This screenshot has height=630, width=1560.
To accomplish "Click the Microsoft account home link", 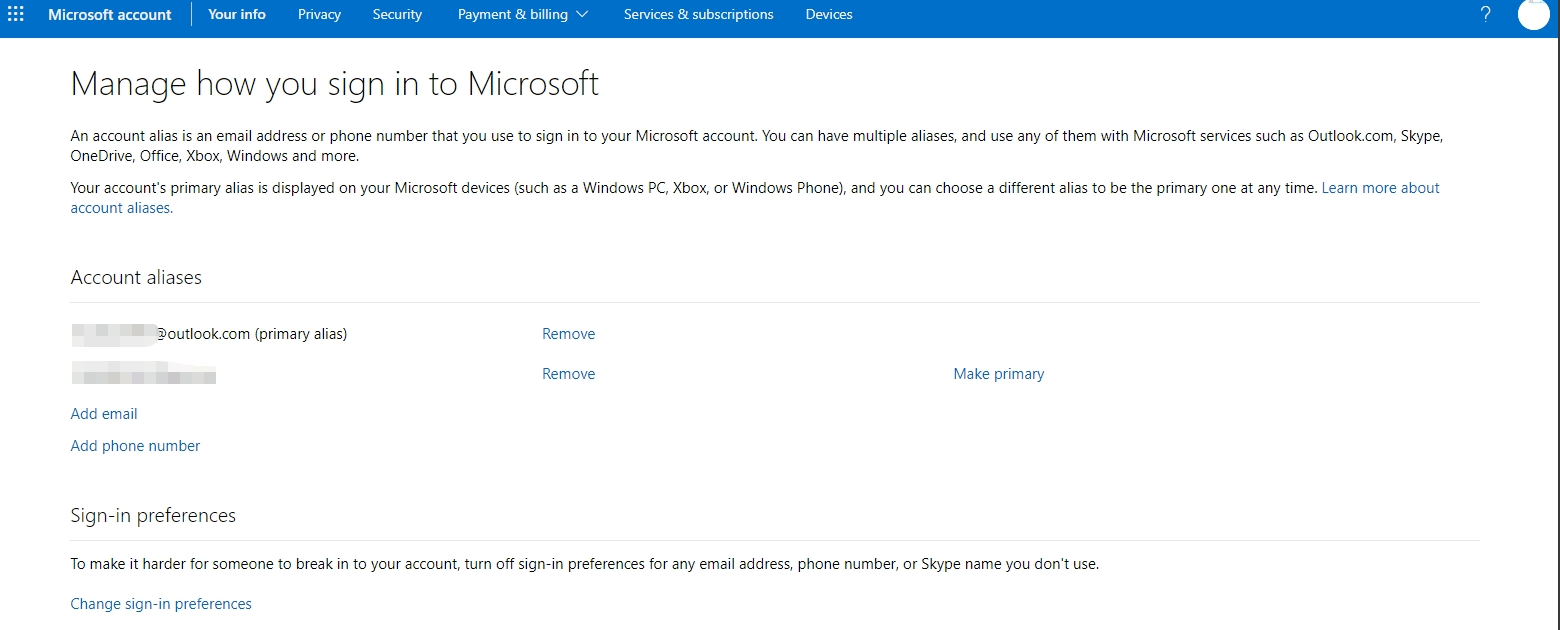I will tap(110, 14).
